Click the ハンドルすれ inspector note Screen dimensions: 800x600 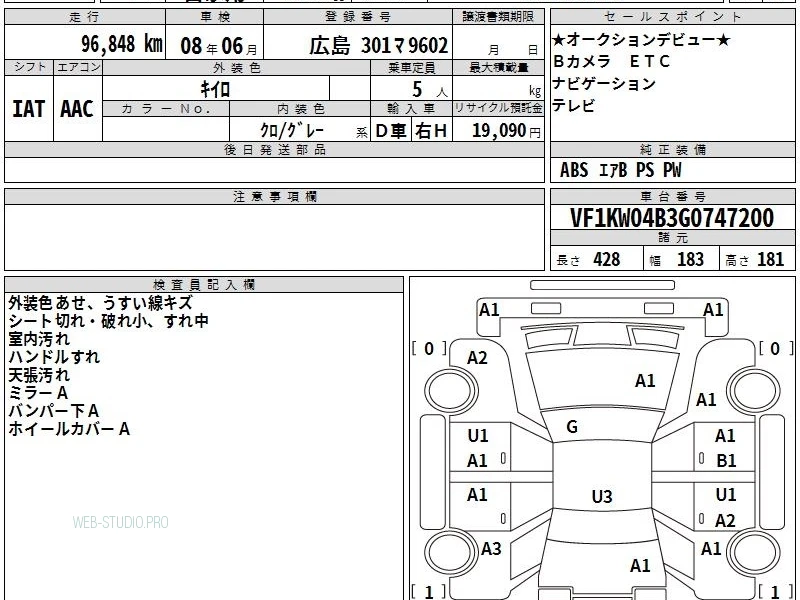tap(54, 357)
